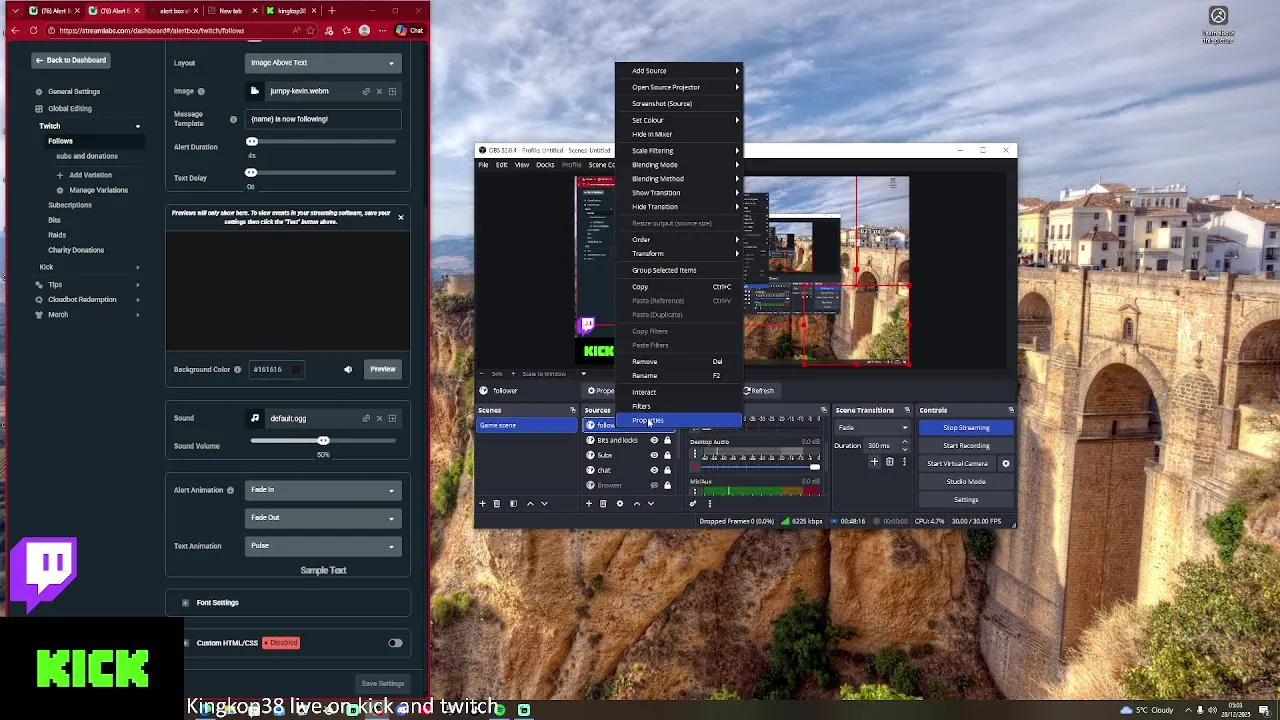Screen dimensions: 1280x720
Task: Open the Fade Out alert animation dropdown
Action: coord(323,518)
